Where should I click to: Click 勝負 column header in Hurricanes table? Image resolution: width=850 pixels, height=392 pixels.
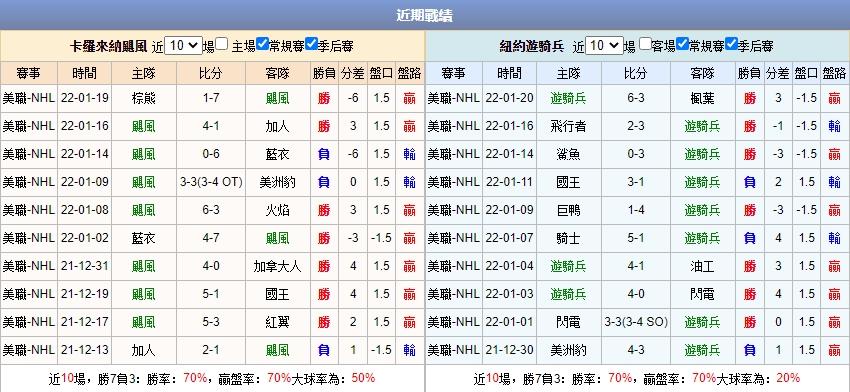(324, 73)
